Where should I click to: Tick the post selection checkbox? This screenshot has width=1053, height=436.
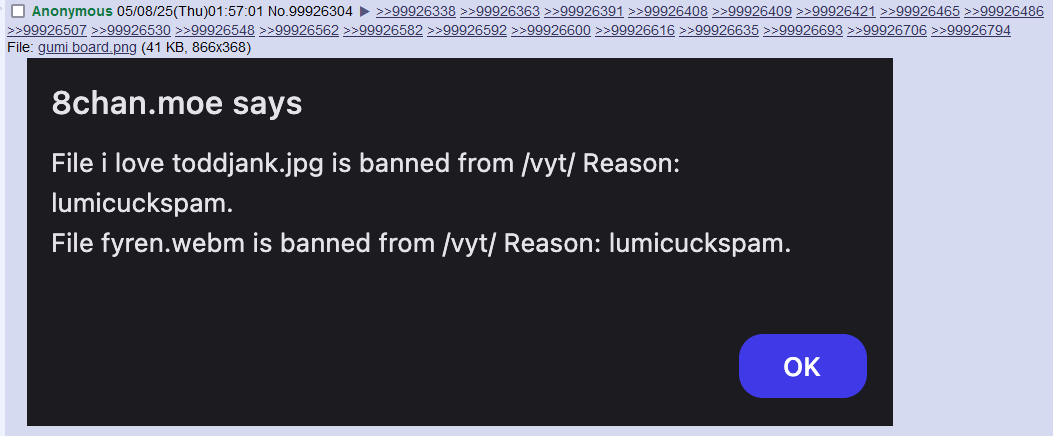point(18,11)
